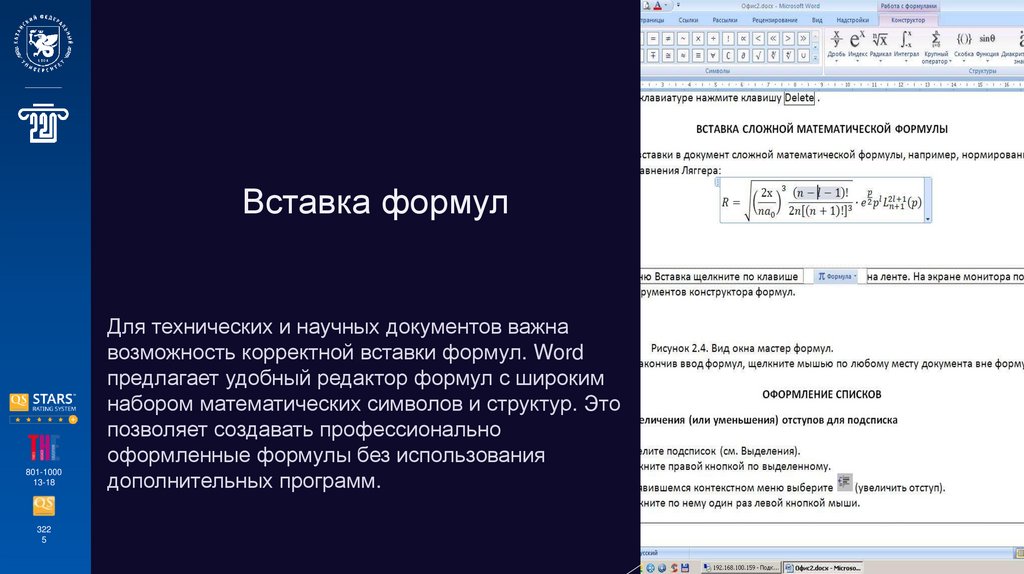Open the Индекс script structure menu

click(x=857, y=46)
